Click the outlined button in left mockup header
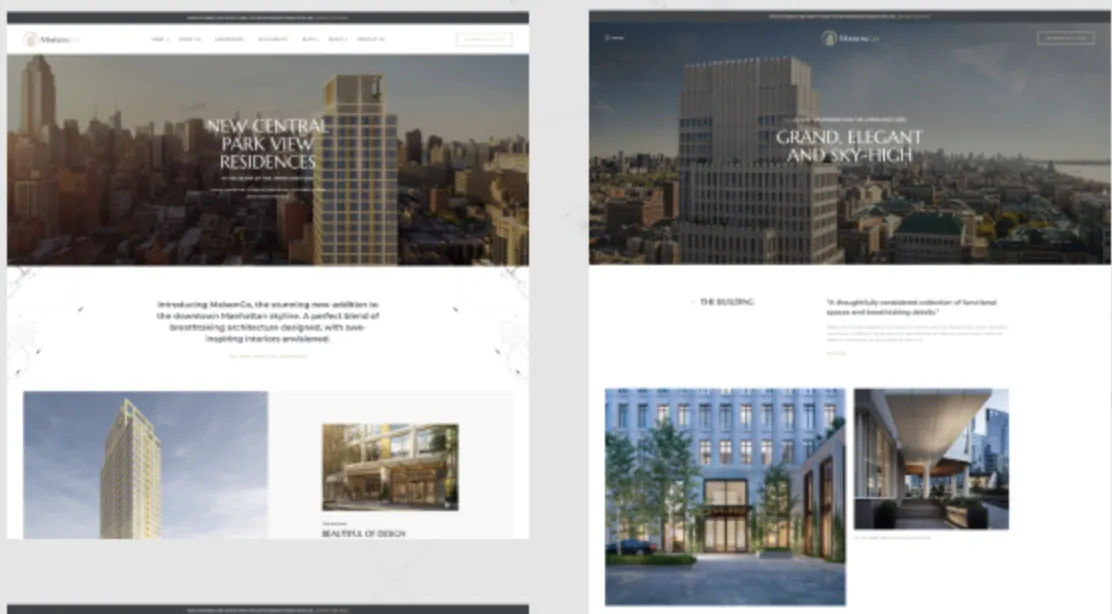The width and height of the screenshot is (1112, 614). click(484, 40)
